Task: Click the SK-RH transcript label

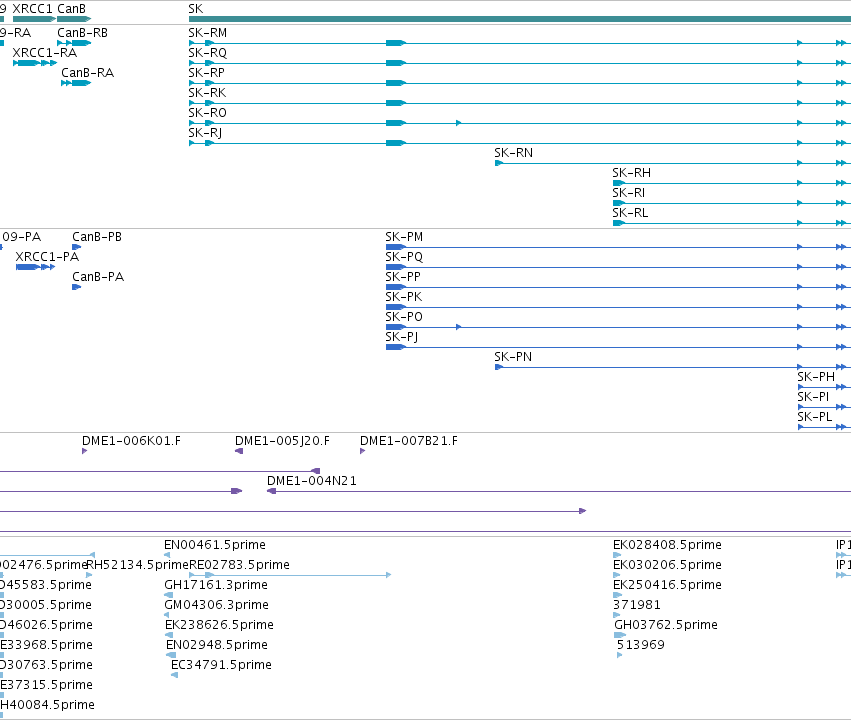Action: click(x=631, y=173)
